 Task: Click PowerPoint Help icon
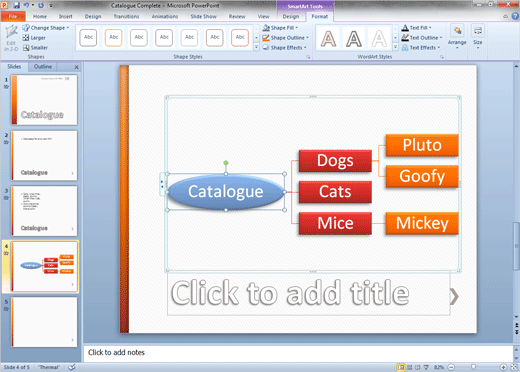[515, 16]
